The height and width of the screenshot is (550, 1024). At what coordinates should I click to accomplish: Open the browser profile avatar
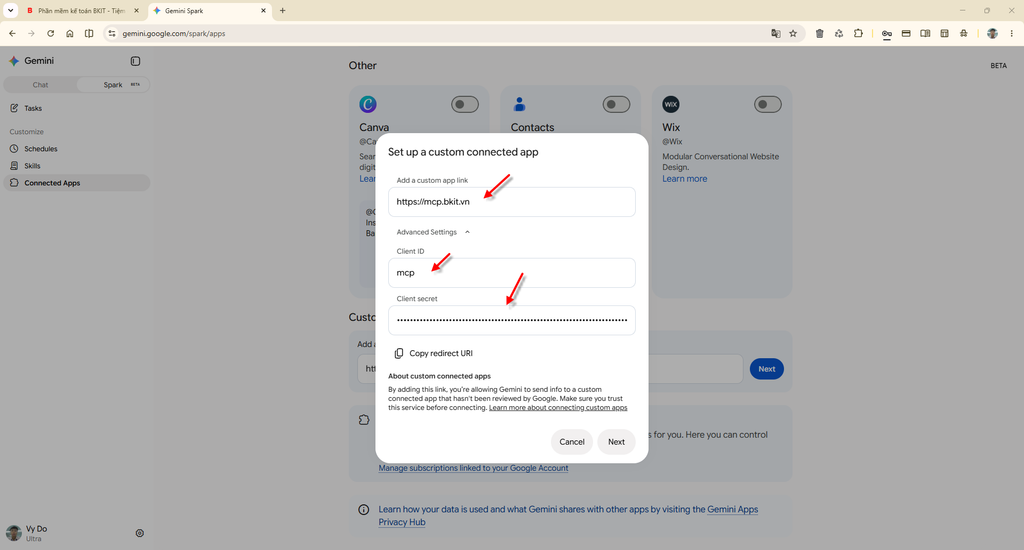tap(992, 33)
